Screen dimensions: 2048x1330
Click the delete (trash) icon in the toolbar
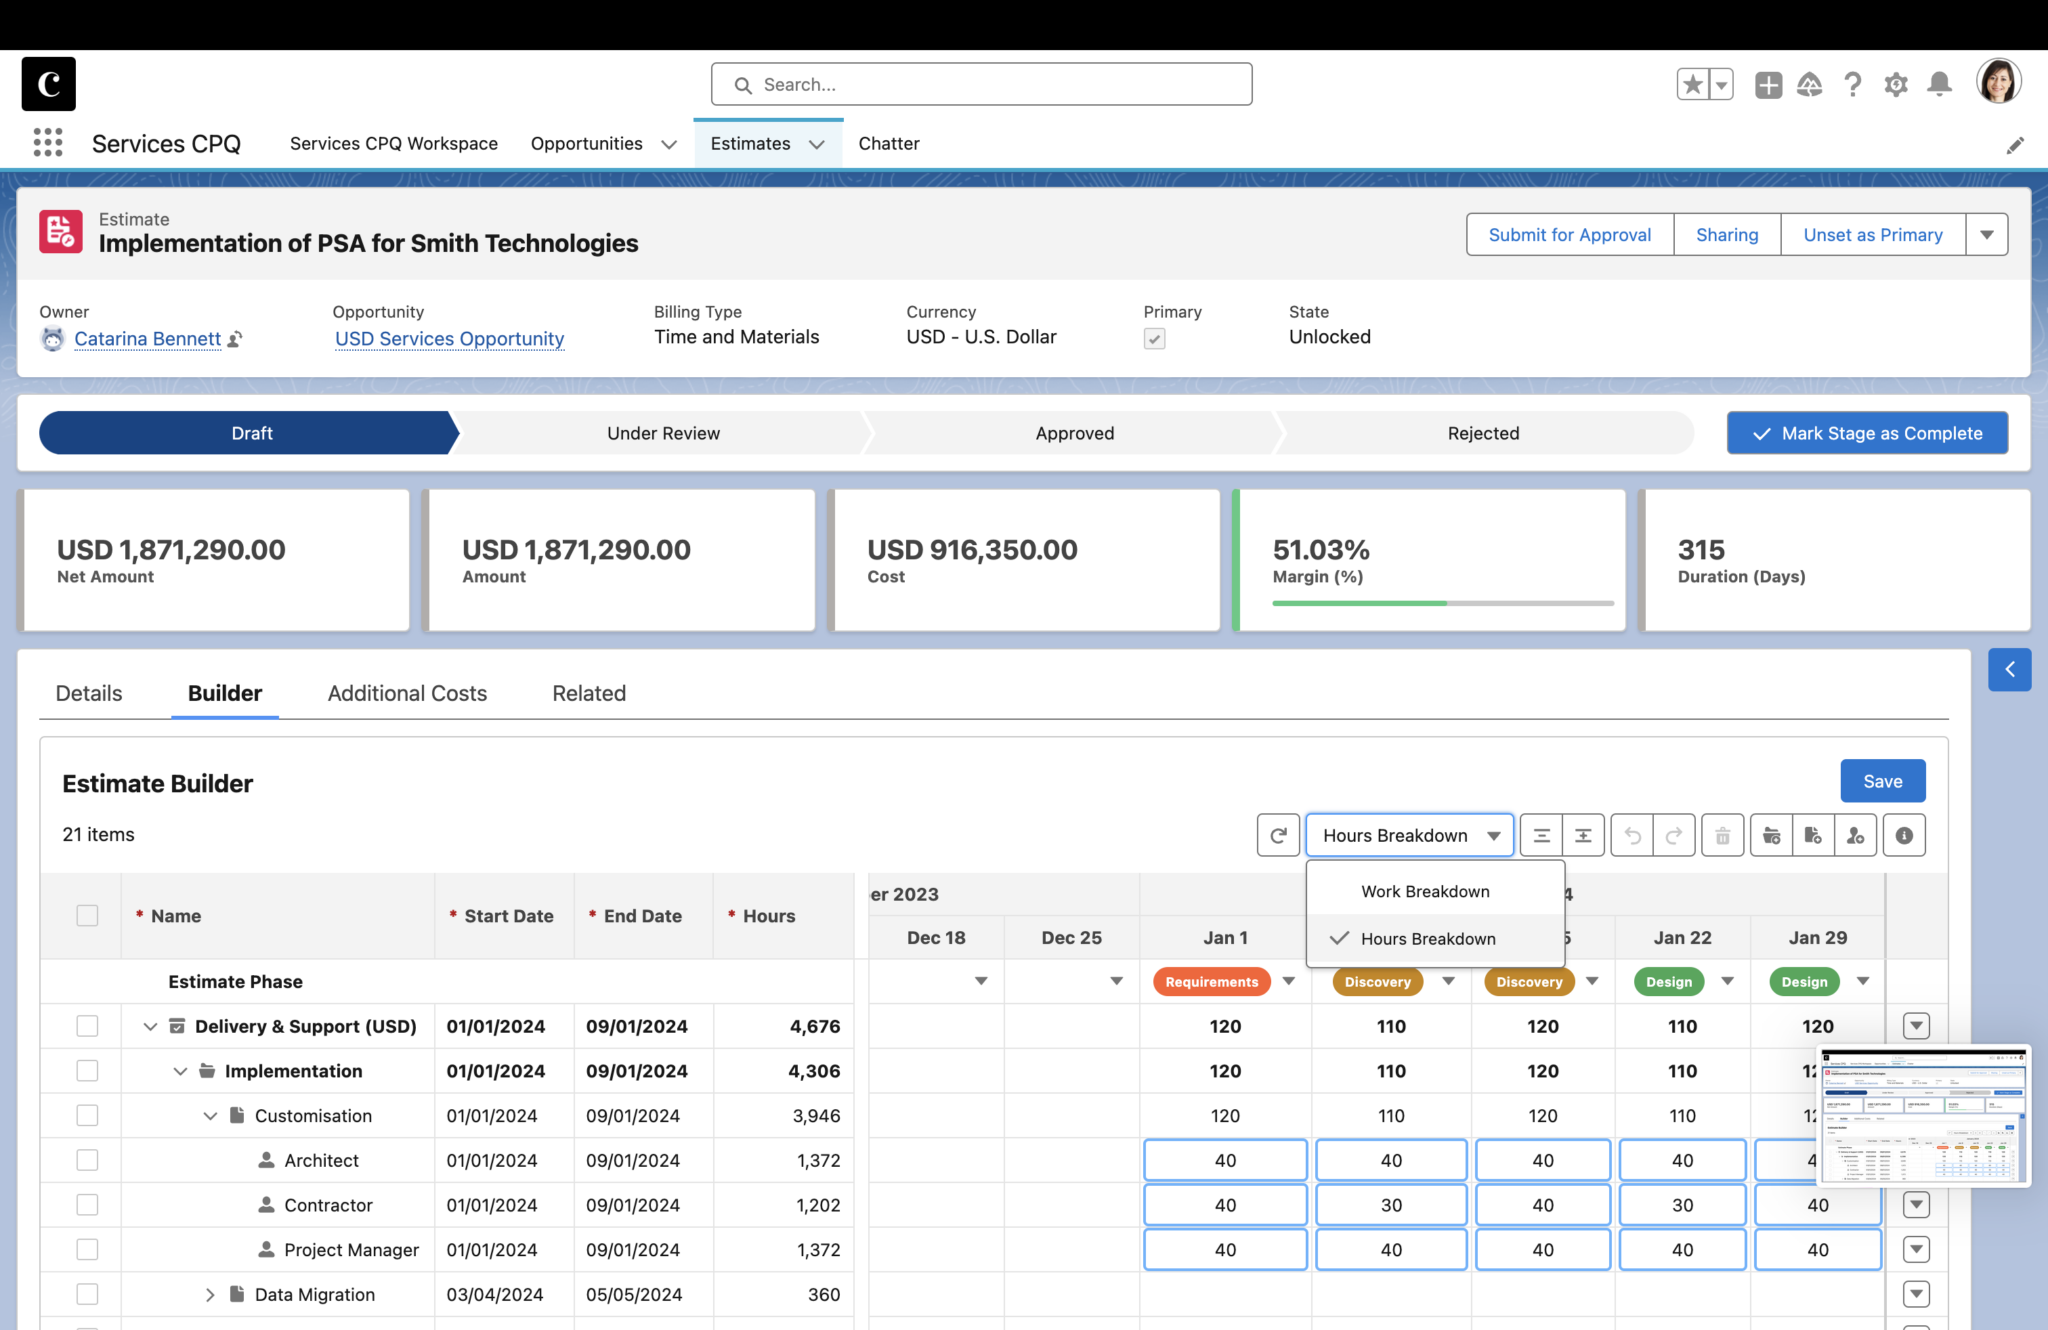pos(1722,835)
